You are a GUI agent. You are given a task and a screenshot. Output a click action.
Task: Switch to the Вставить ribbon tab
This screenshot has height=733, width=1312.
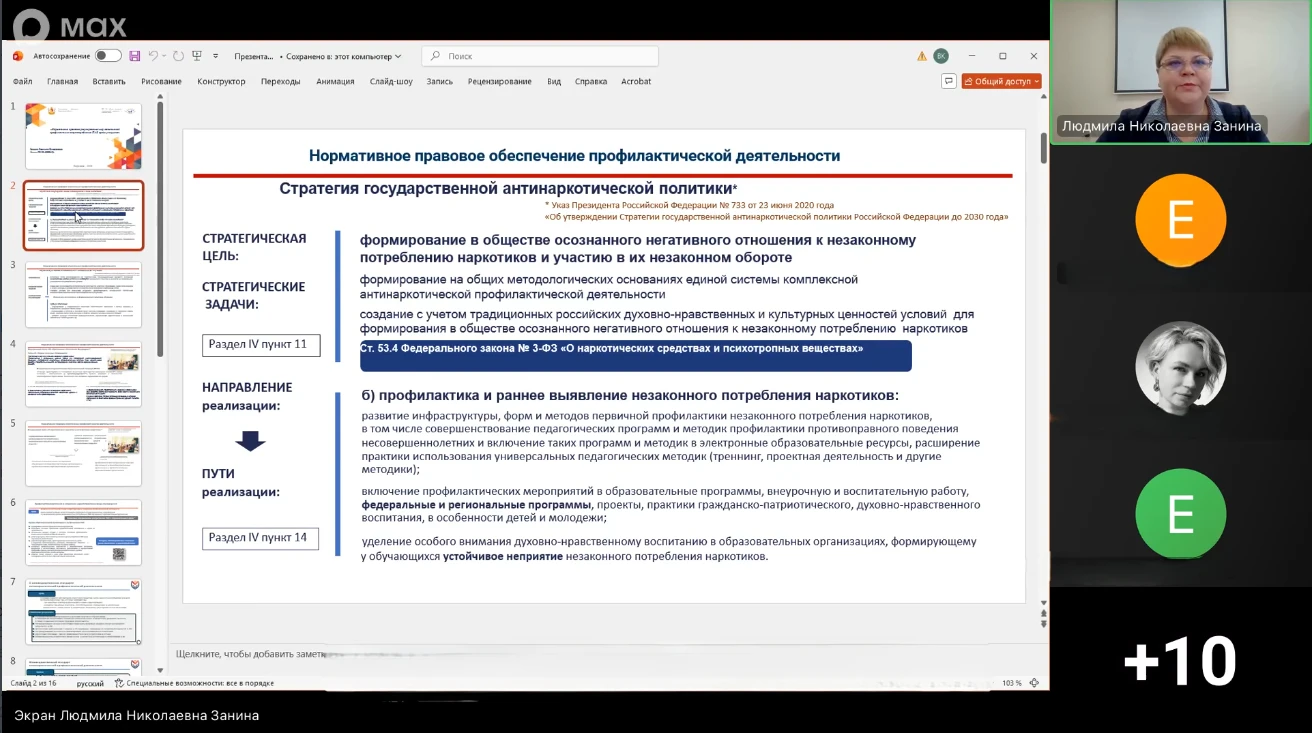109,81
